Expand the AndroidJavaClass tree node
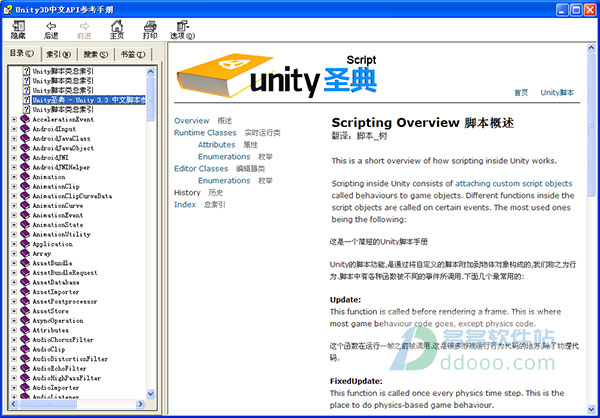 coord(14,139)
